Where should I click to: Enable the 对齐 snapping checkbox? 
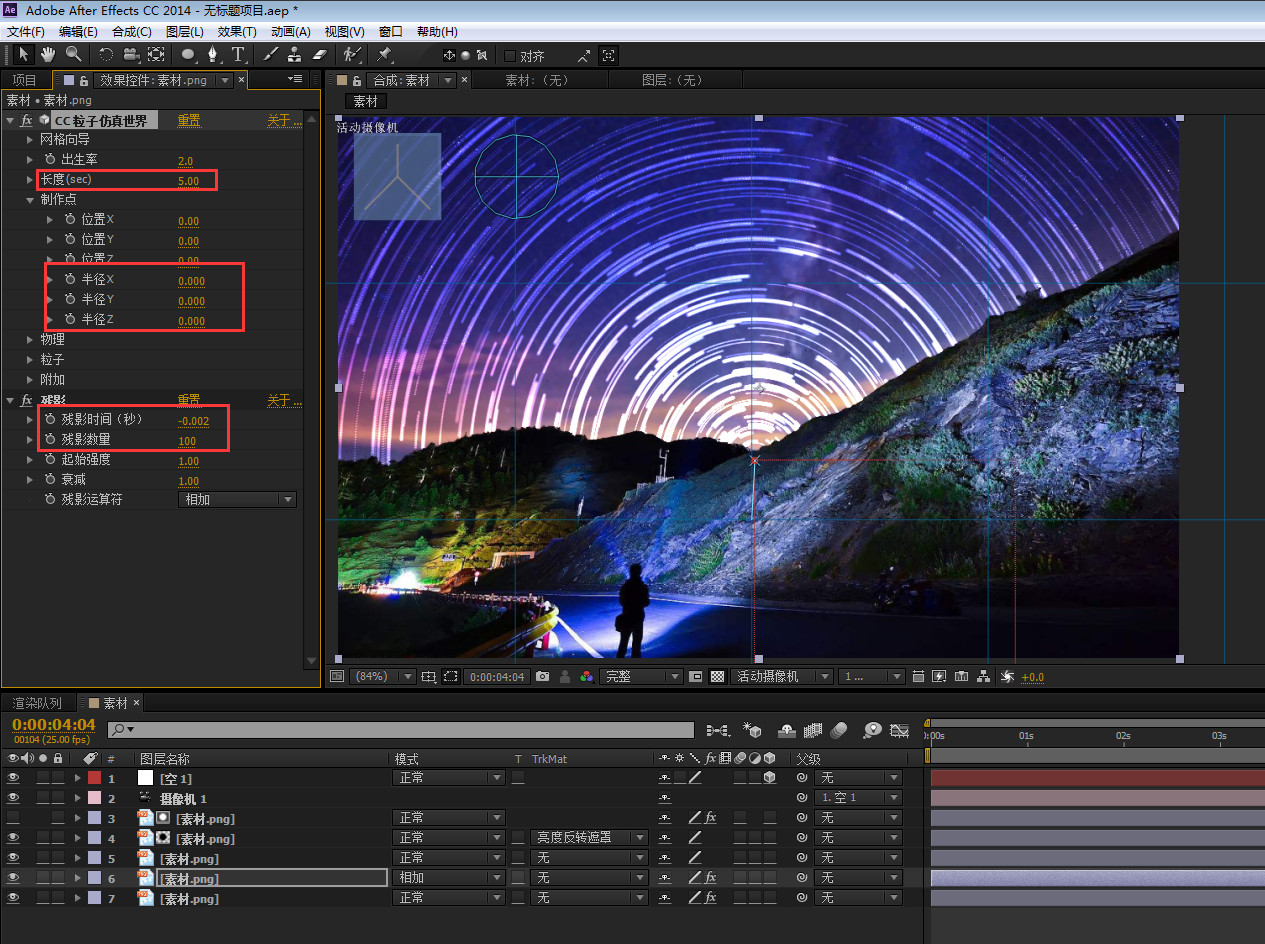510,56
